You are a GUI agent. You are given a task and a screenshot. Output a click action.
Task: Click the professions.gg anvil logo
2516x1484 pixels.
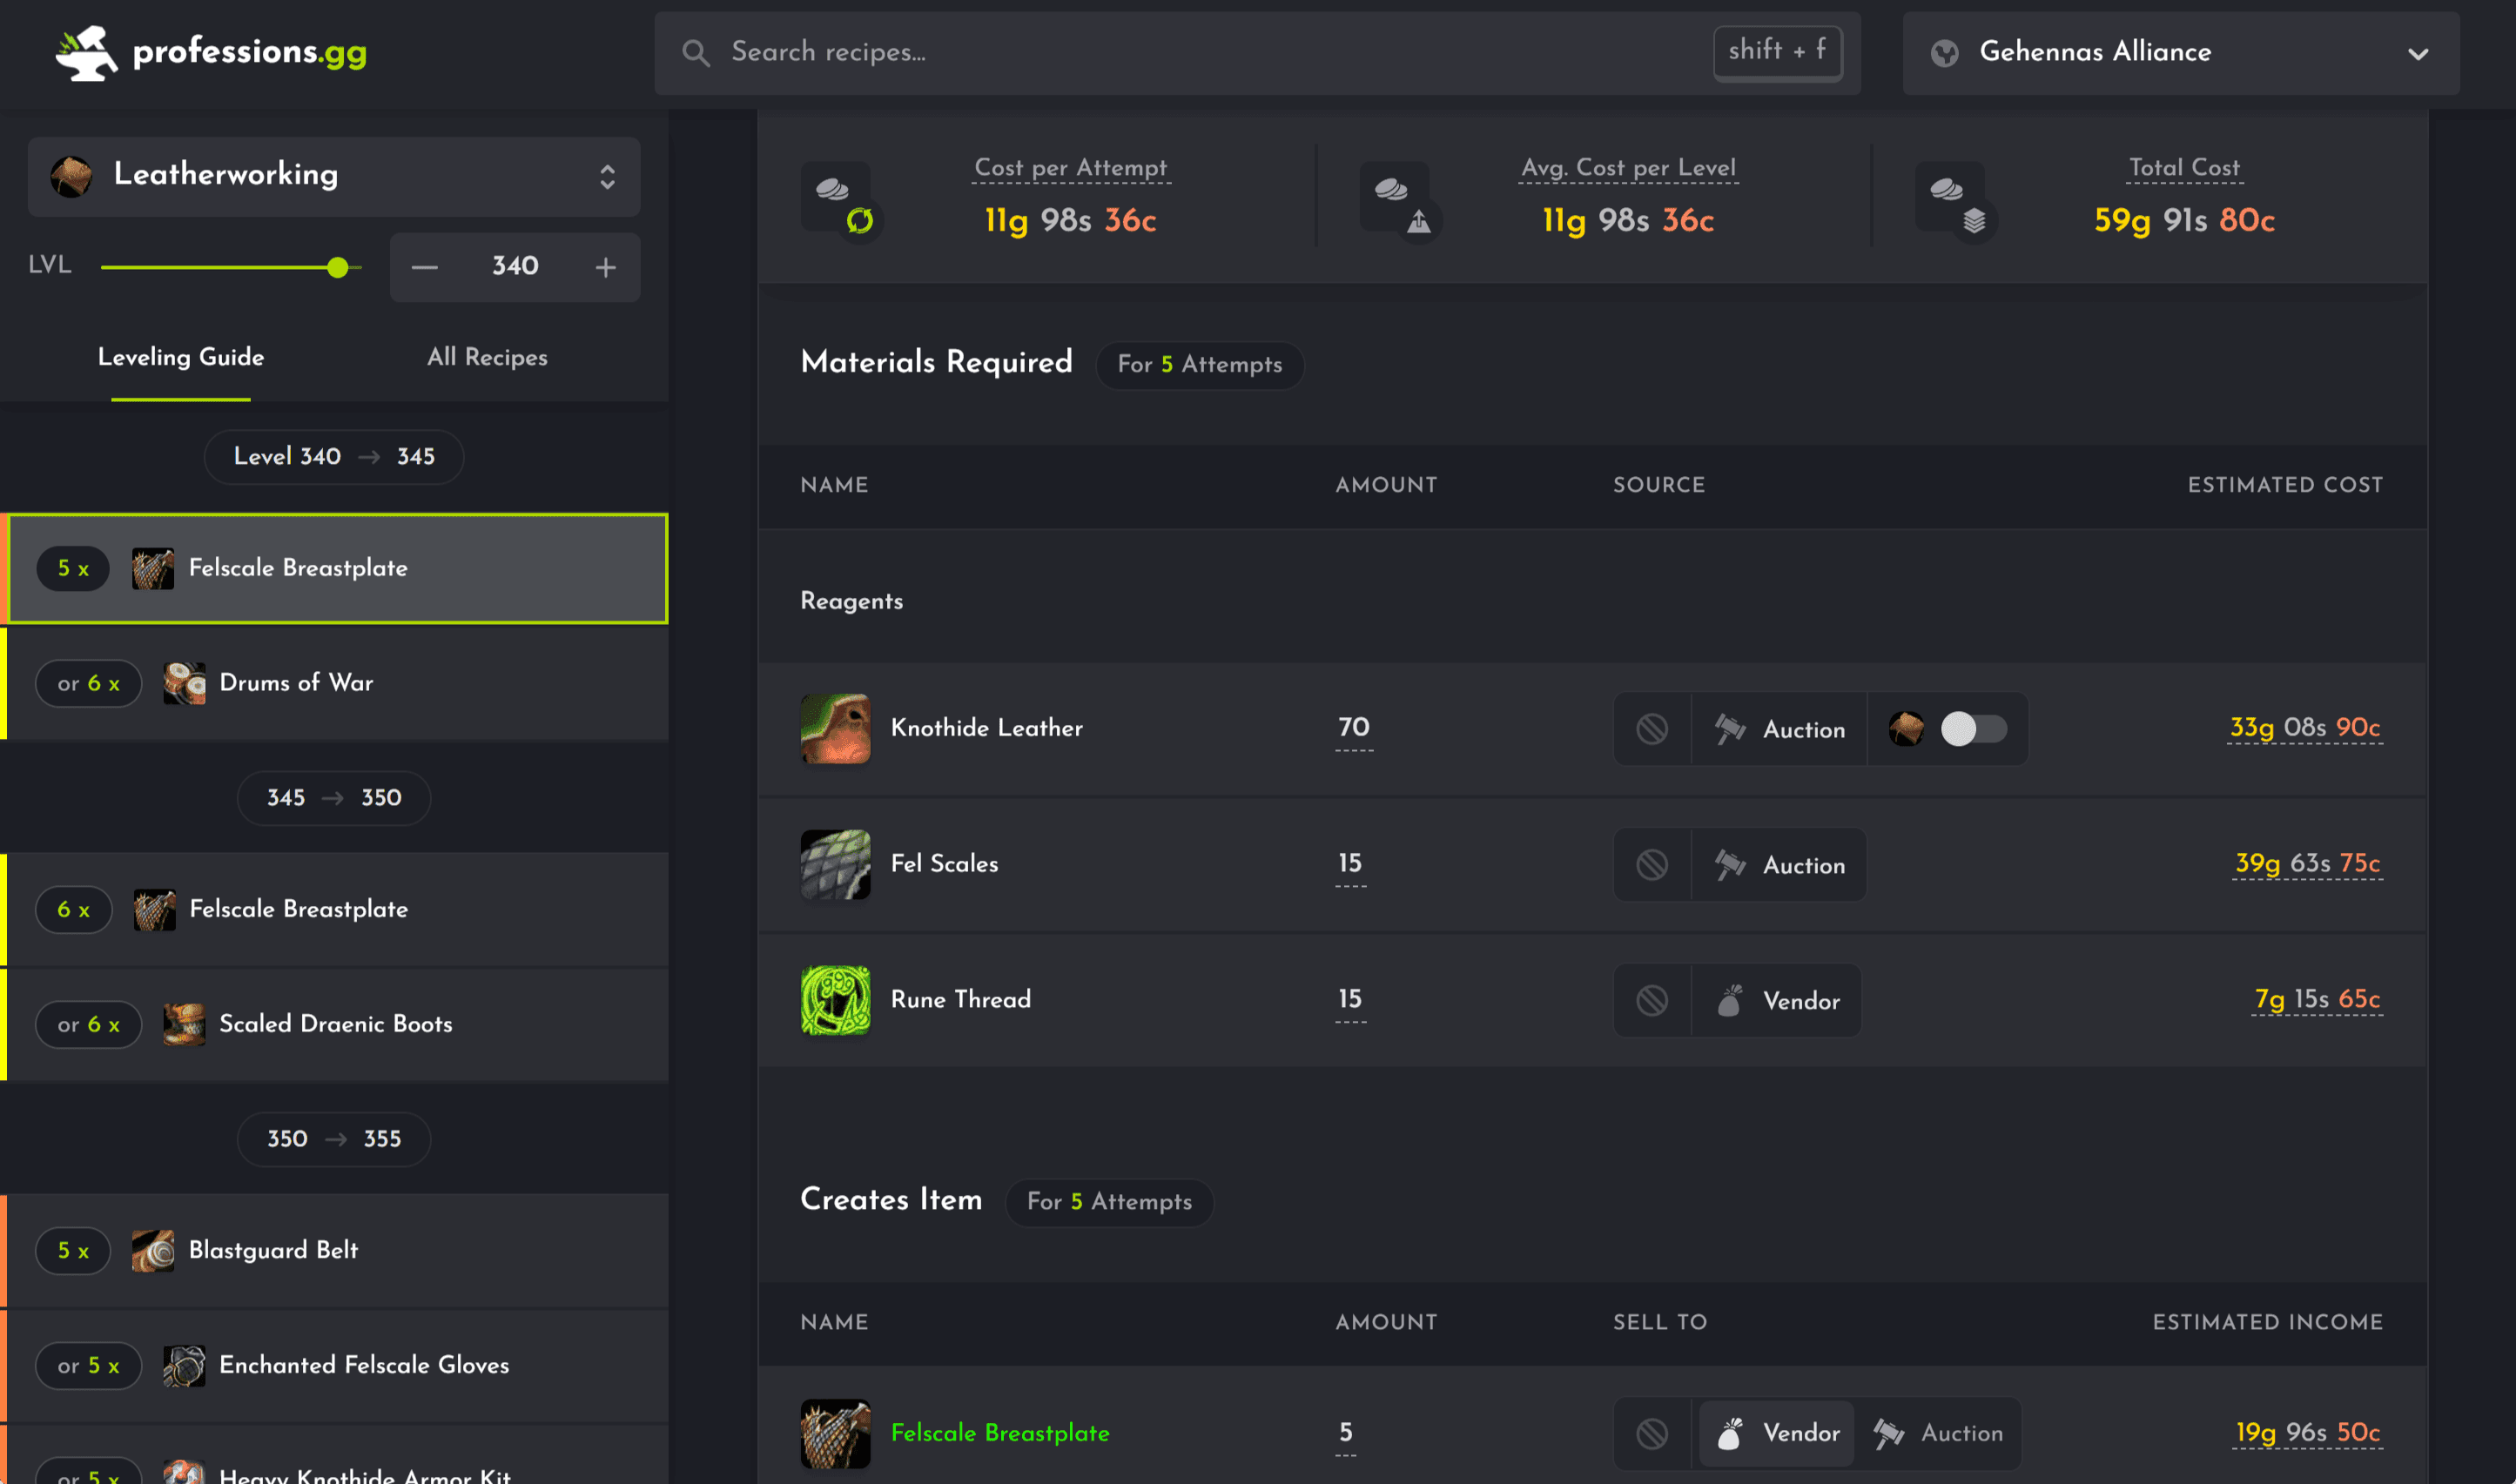point(86,53)
